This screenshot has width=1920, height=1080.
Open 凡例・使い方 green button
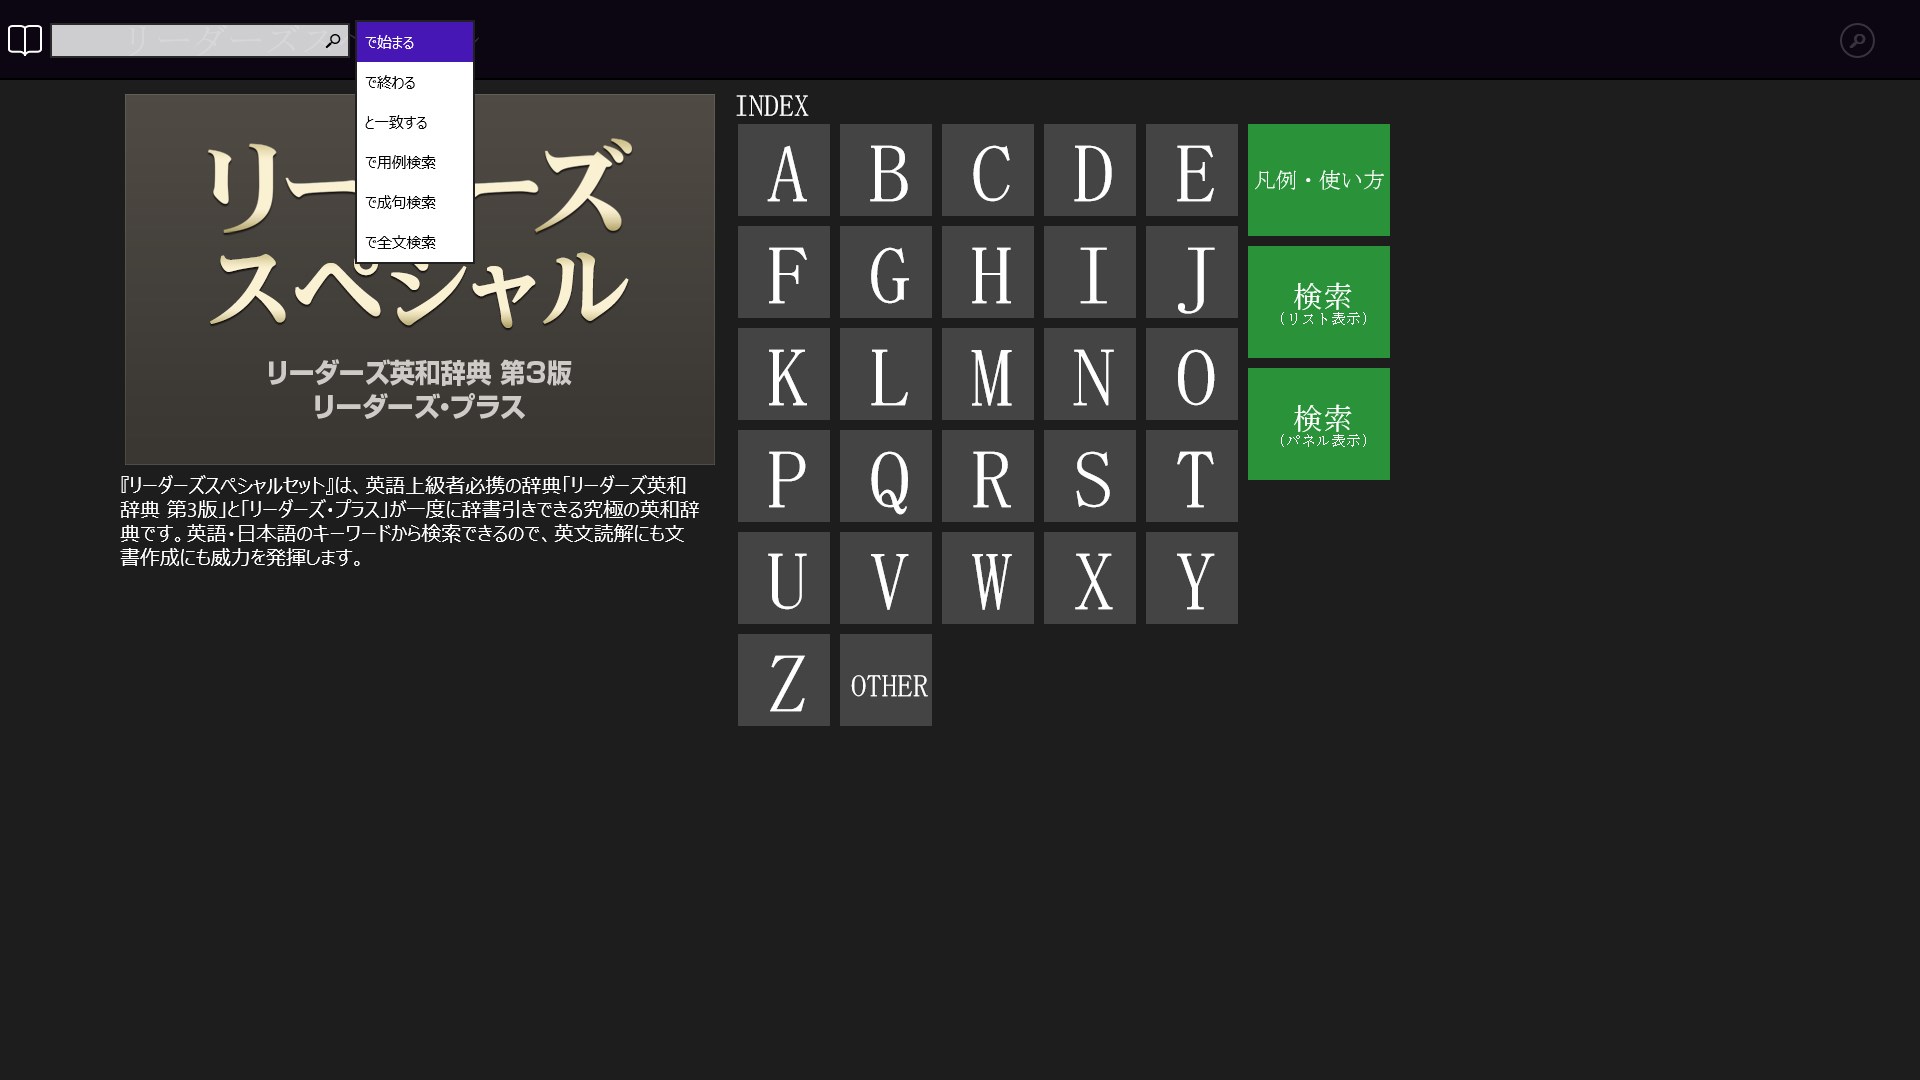[x=1318, y=180]
